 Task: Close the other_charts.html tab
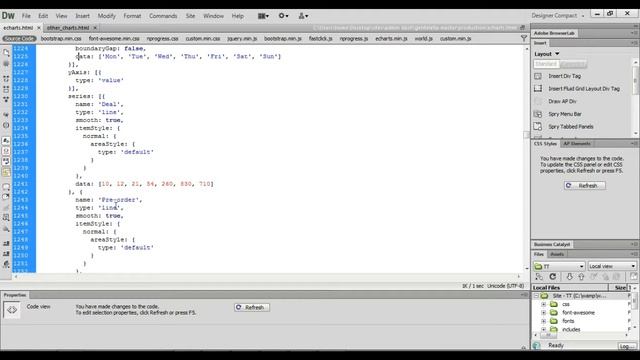(x=95, y=28)
